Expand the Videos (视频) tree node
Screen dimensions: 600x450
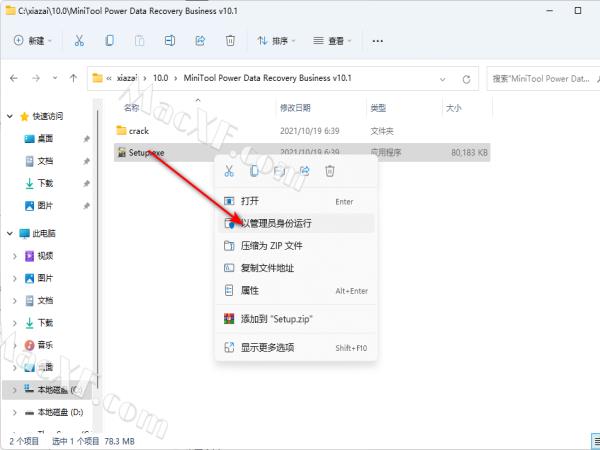(x=15, y=256)
